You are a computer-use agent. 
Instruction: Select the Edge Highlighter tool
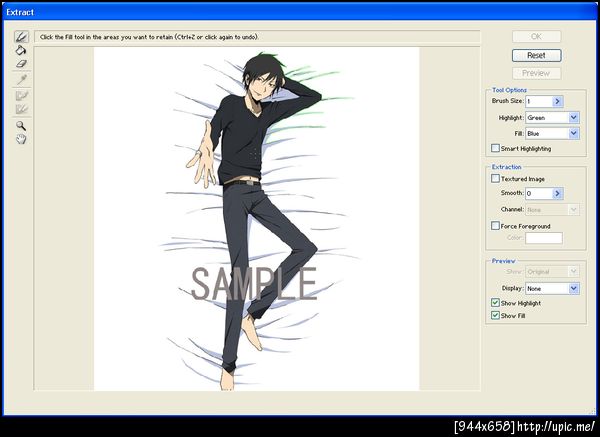click(21, 37)
